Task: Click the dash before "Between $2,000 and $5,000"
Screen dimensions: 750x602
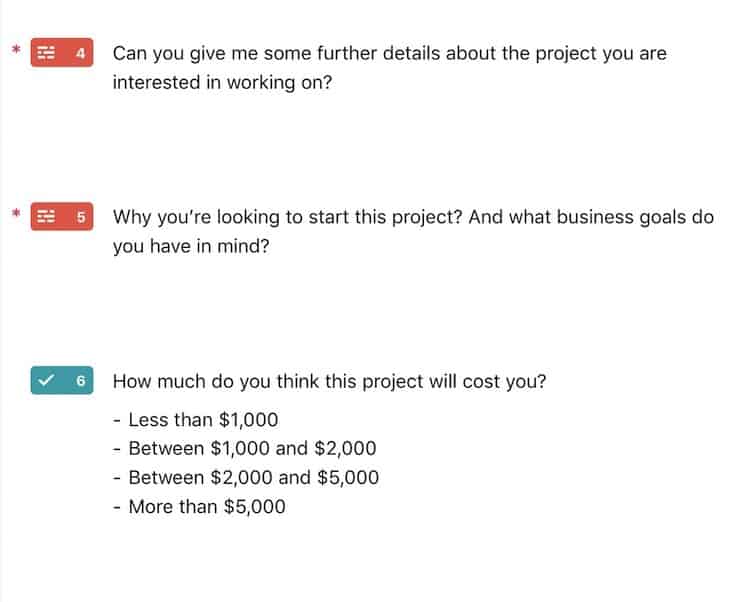Action: (x=117, y=479)
